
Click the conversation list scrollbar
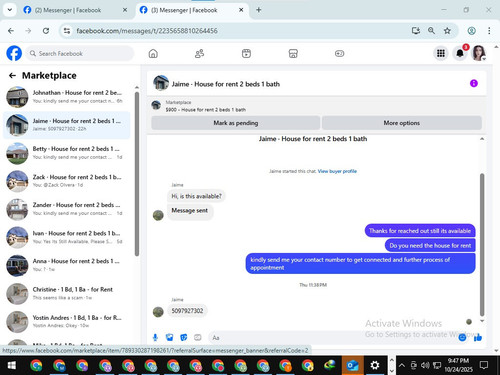coord(137,173)
